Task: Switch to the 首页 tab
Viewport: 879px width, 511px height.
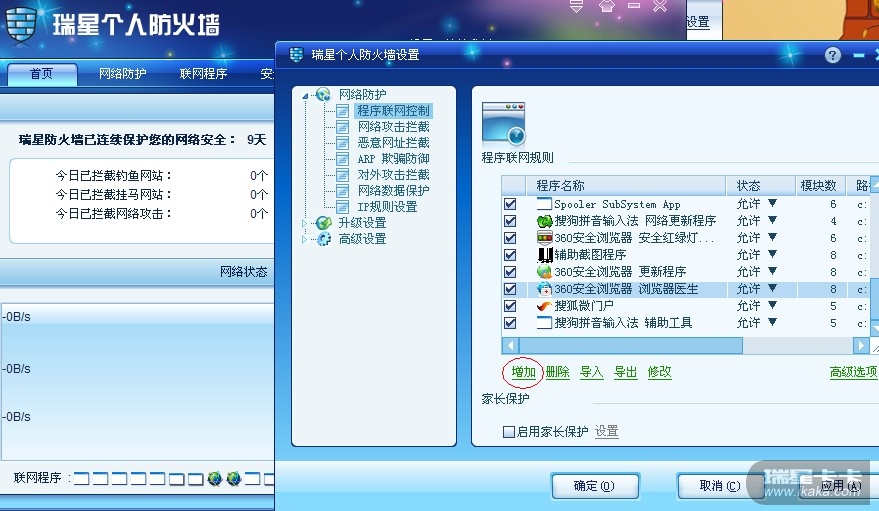Action: (x=41, y=74)
